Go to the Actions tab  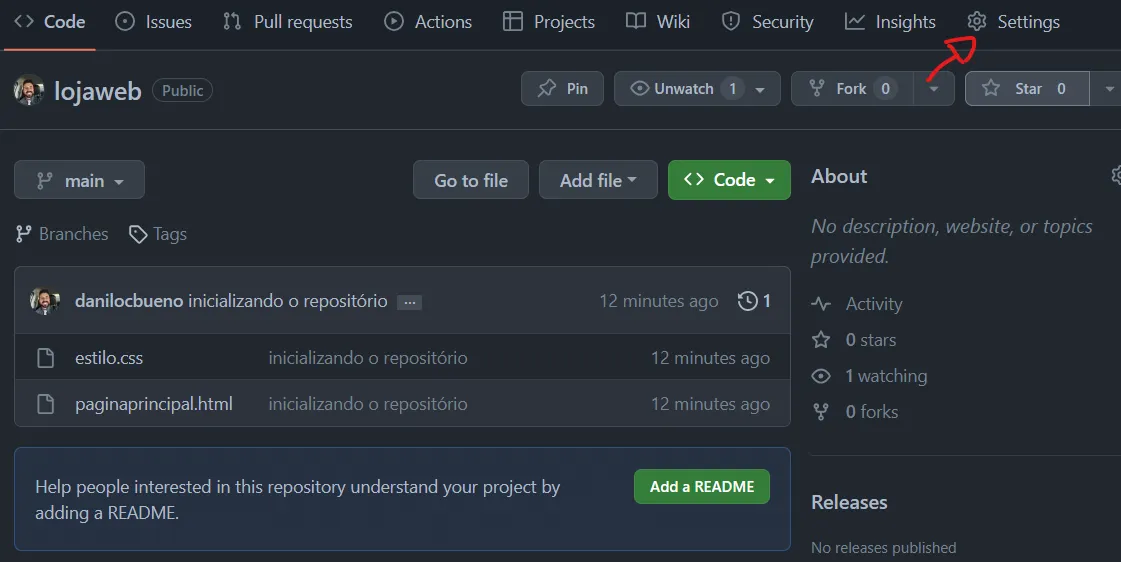click(x=428, y=22)
